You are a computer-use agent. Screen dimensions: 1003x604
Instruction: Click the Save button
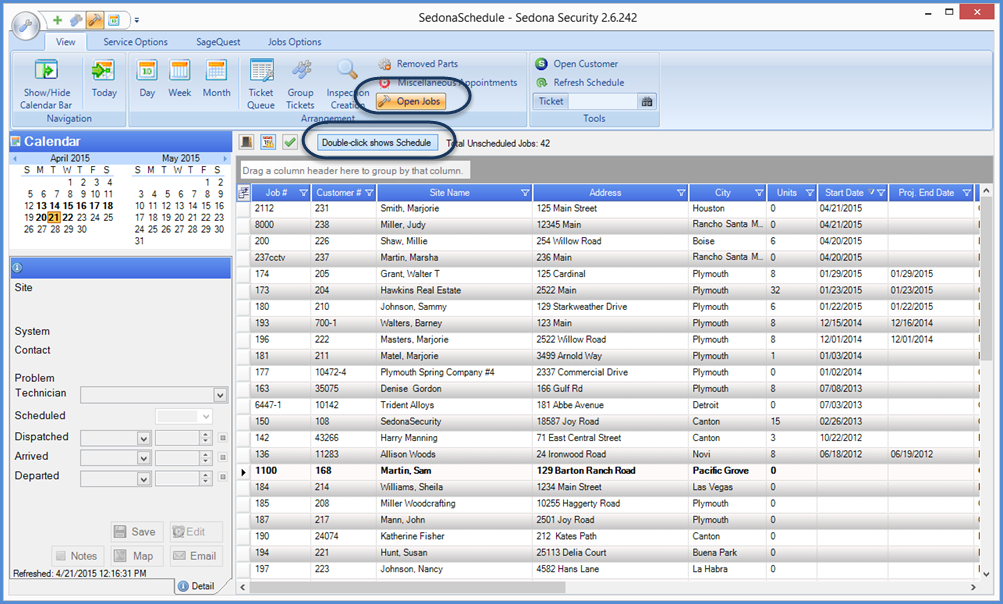pyautogui.click(x=136, y=532)
